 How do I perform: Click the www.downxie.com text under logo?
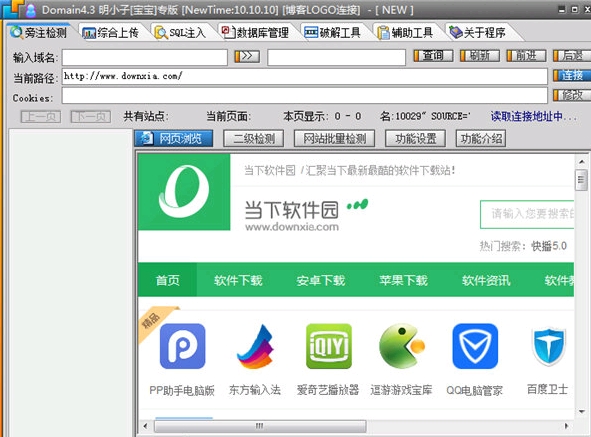(x=292, y=227)
